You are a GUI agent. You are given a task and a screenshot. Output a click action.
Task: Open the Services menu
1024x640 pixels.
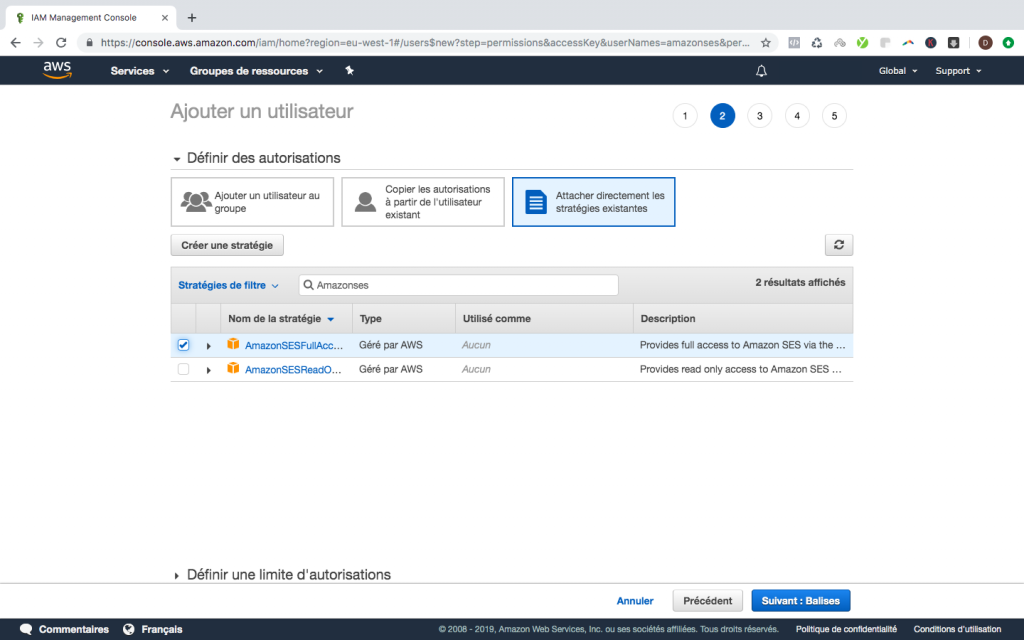click(139, 71)
